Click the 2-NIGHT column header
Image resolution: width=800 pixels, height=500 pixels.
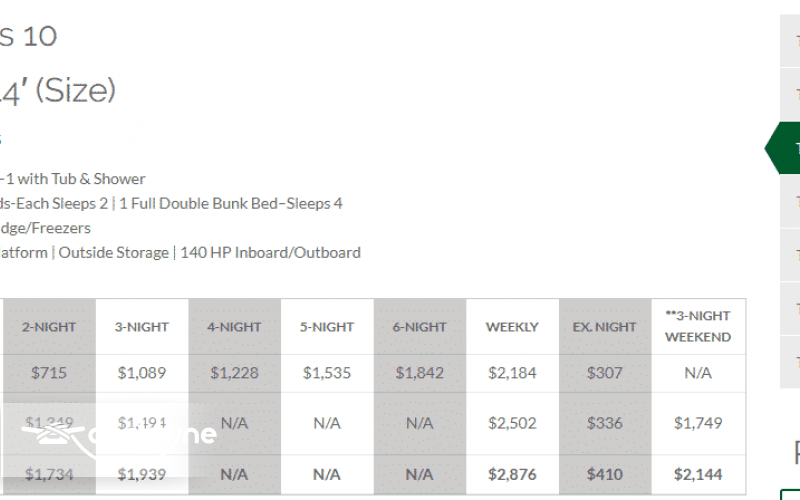[49, 327]
